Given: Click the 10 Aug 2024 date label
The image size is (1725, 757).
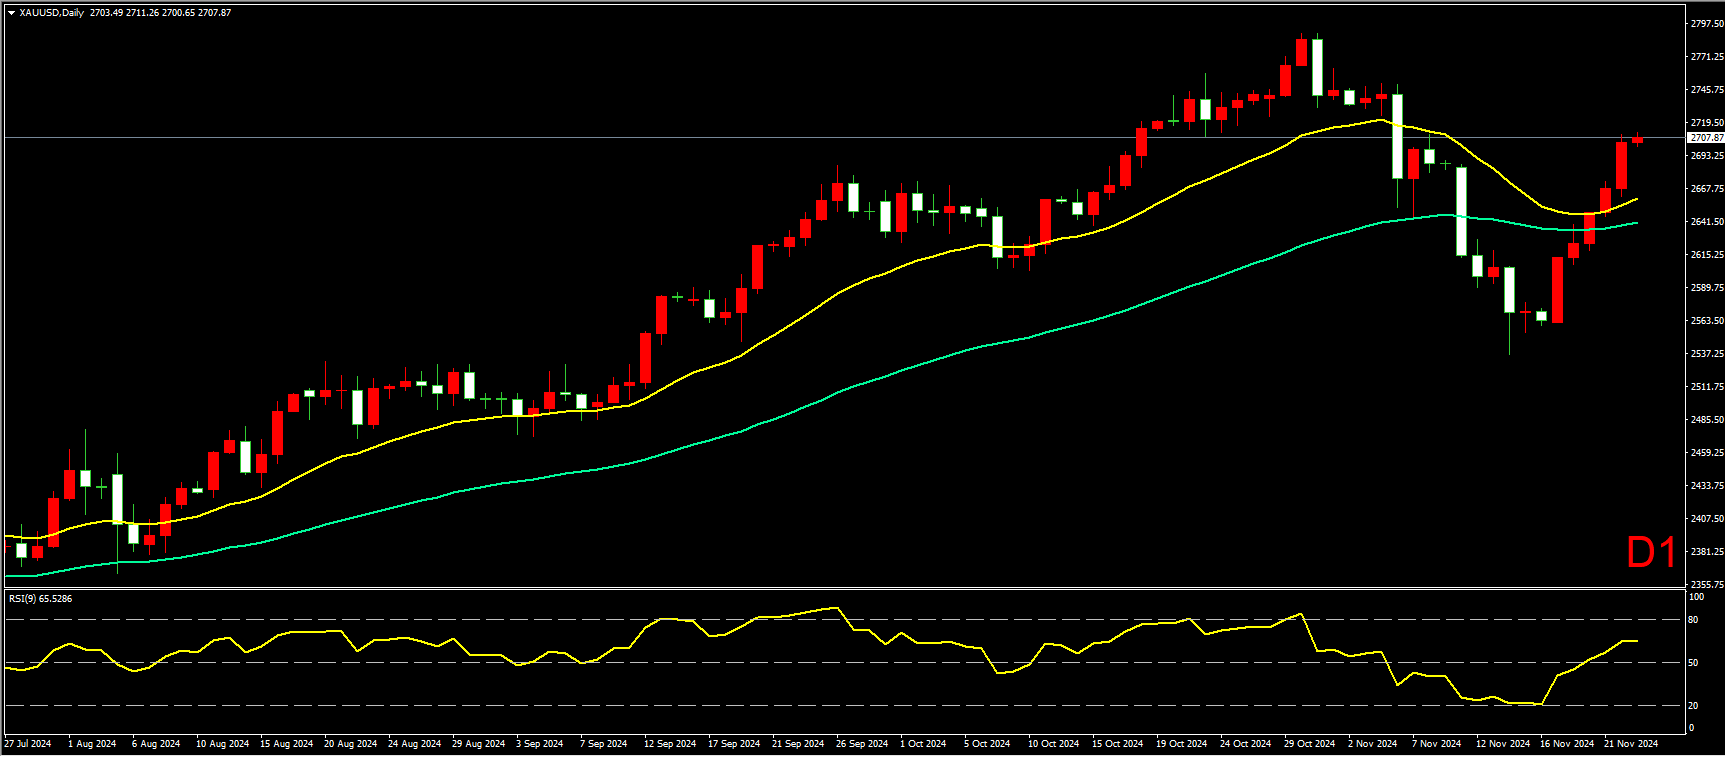Looking at the screenshot, I should coord(223,743).
